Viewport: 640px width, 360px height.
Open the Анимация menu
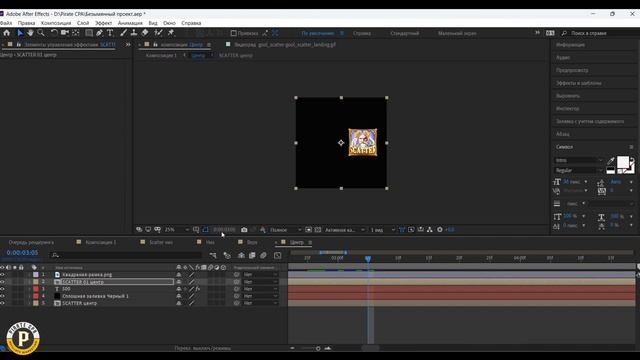pyautogui.click(x=130, y=23)
